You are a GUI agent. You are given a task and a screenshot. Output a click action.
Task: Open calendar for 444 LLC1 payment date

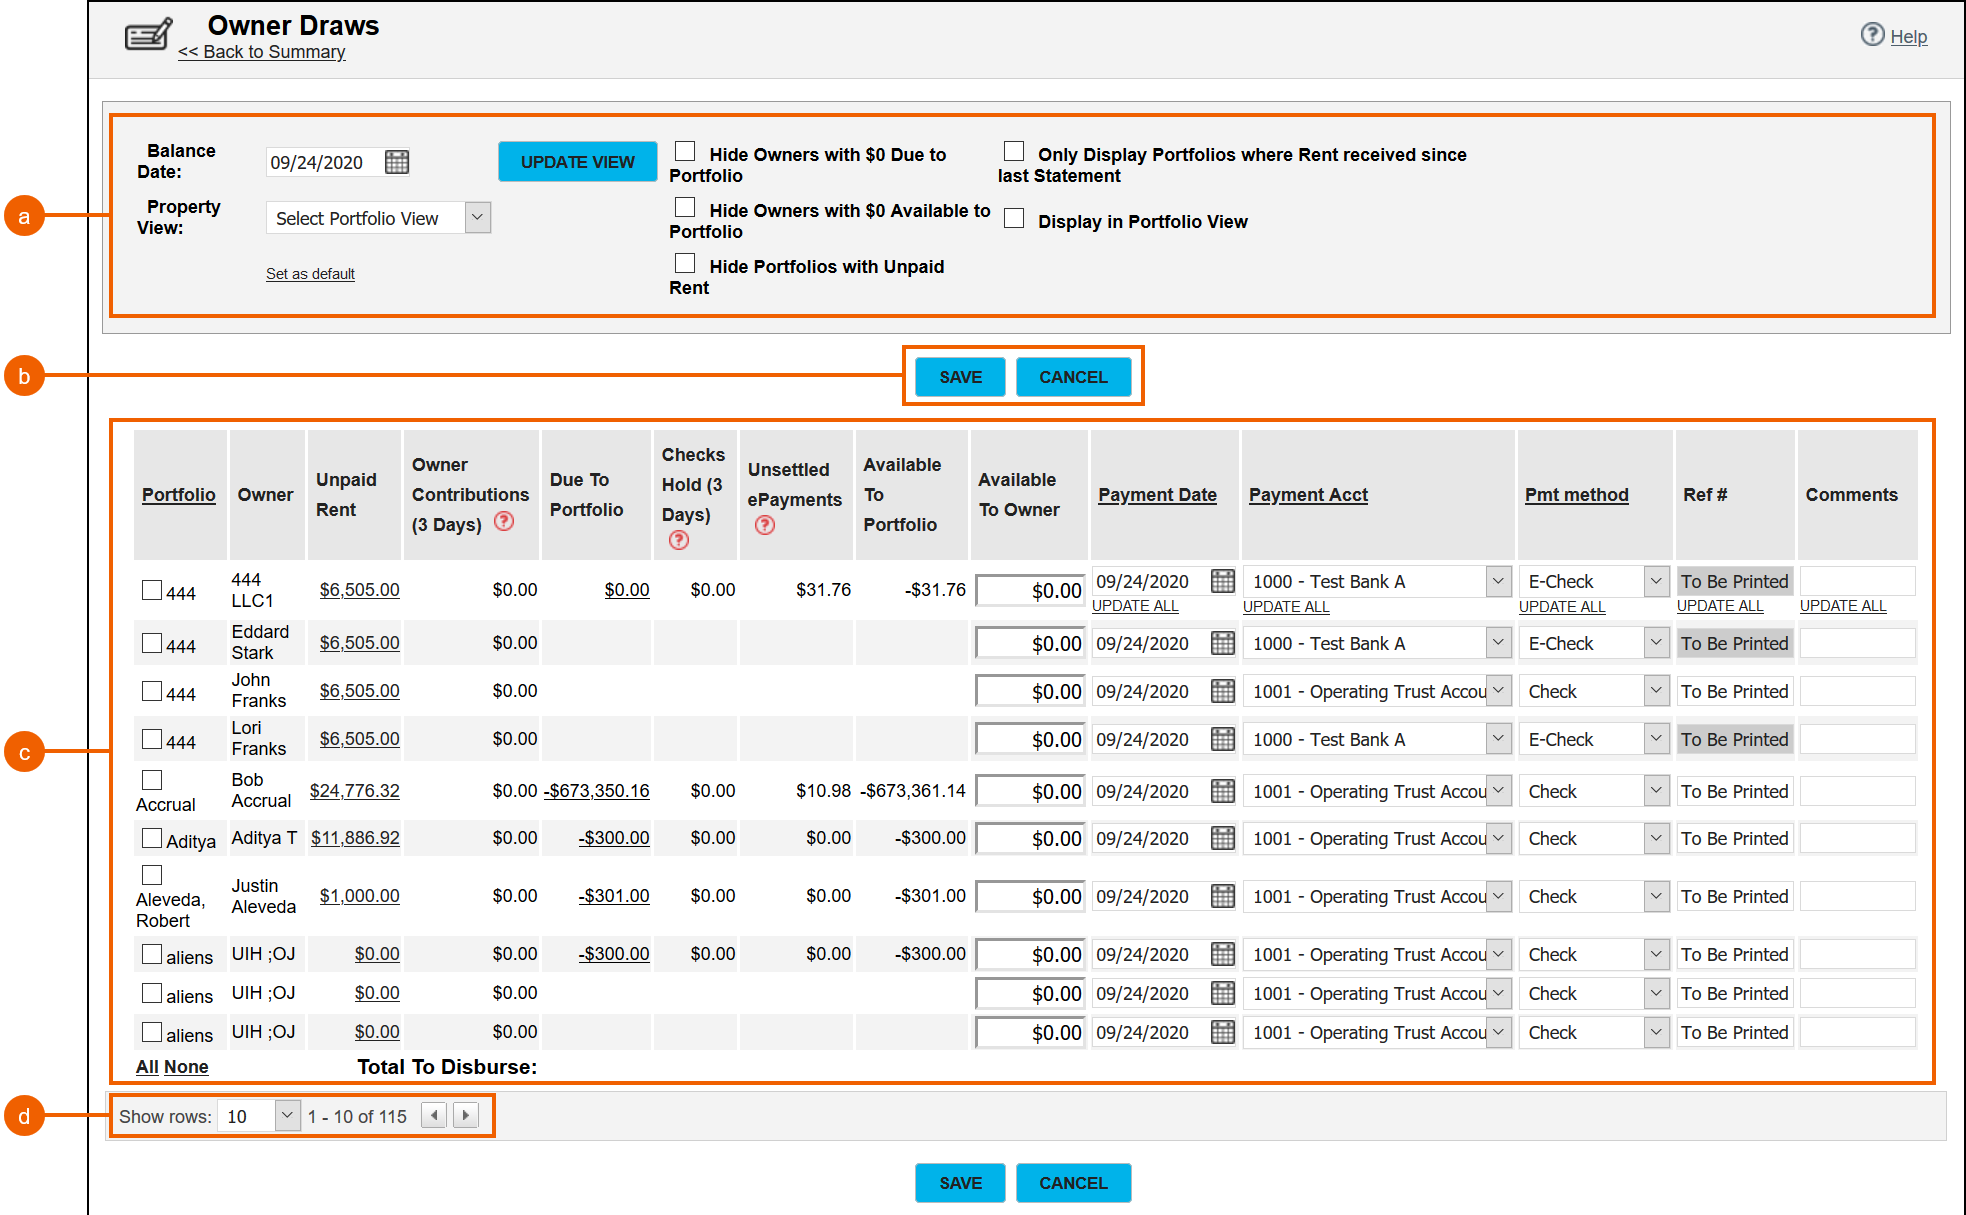(1222, 581)
